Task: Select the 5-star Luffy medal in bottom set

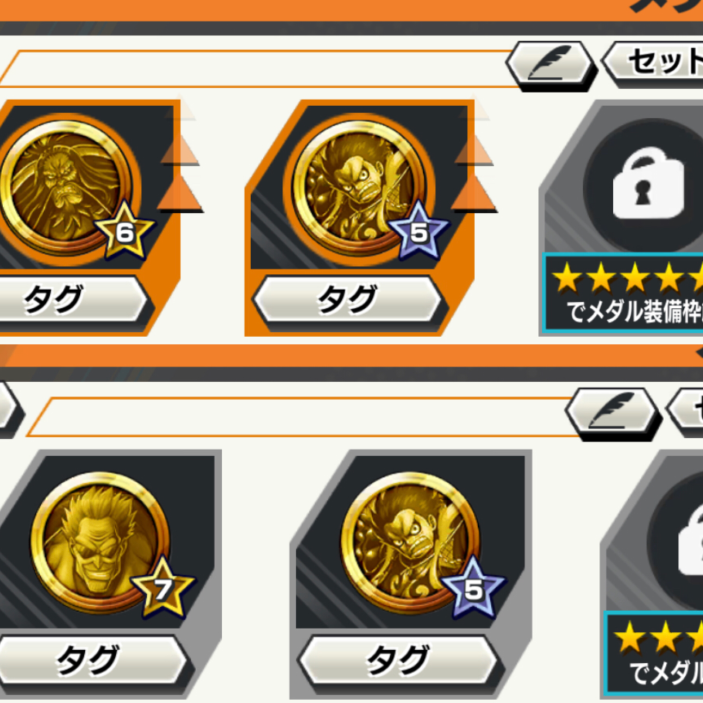Action: (410, 542)
